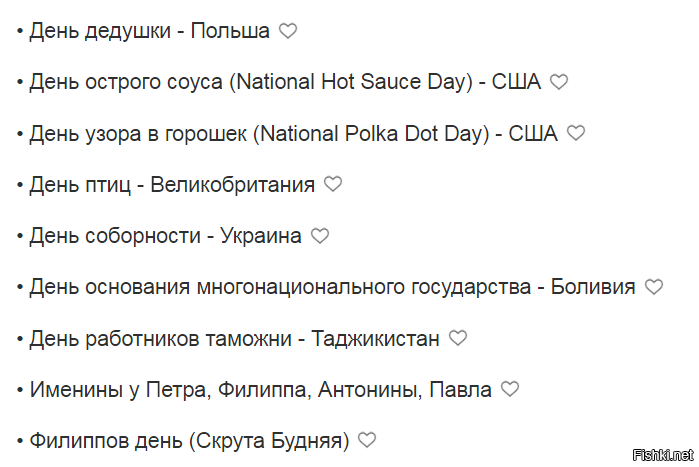The image size is (699, 467).
Task: Click heart next to National Hot Sauce Day
Action: (x=559, y=82)
